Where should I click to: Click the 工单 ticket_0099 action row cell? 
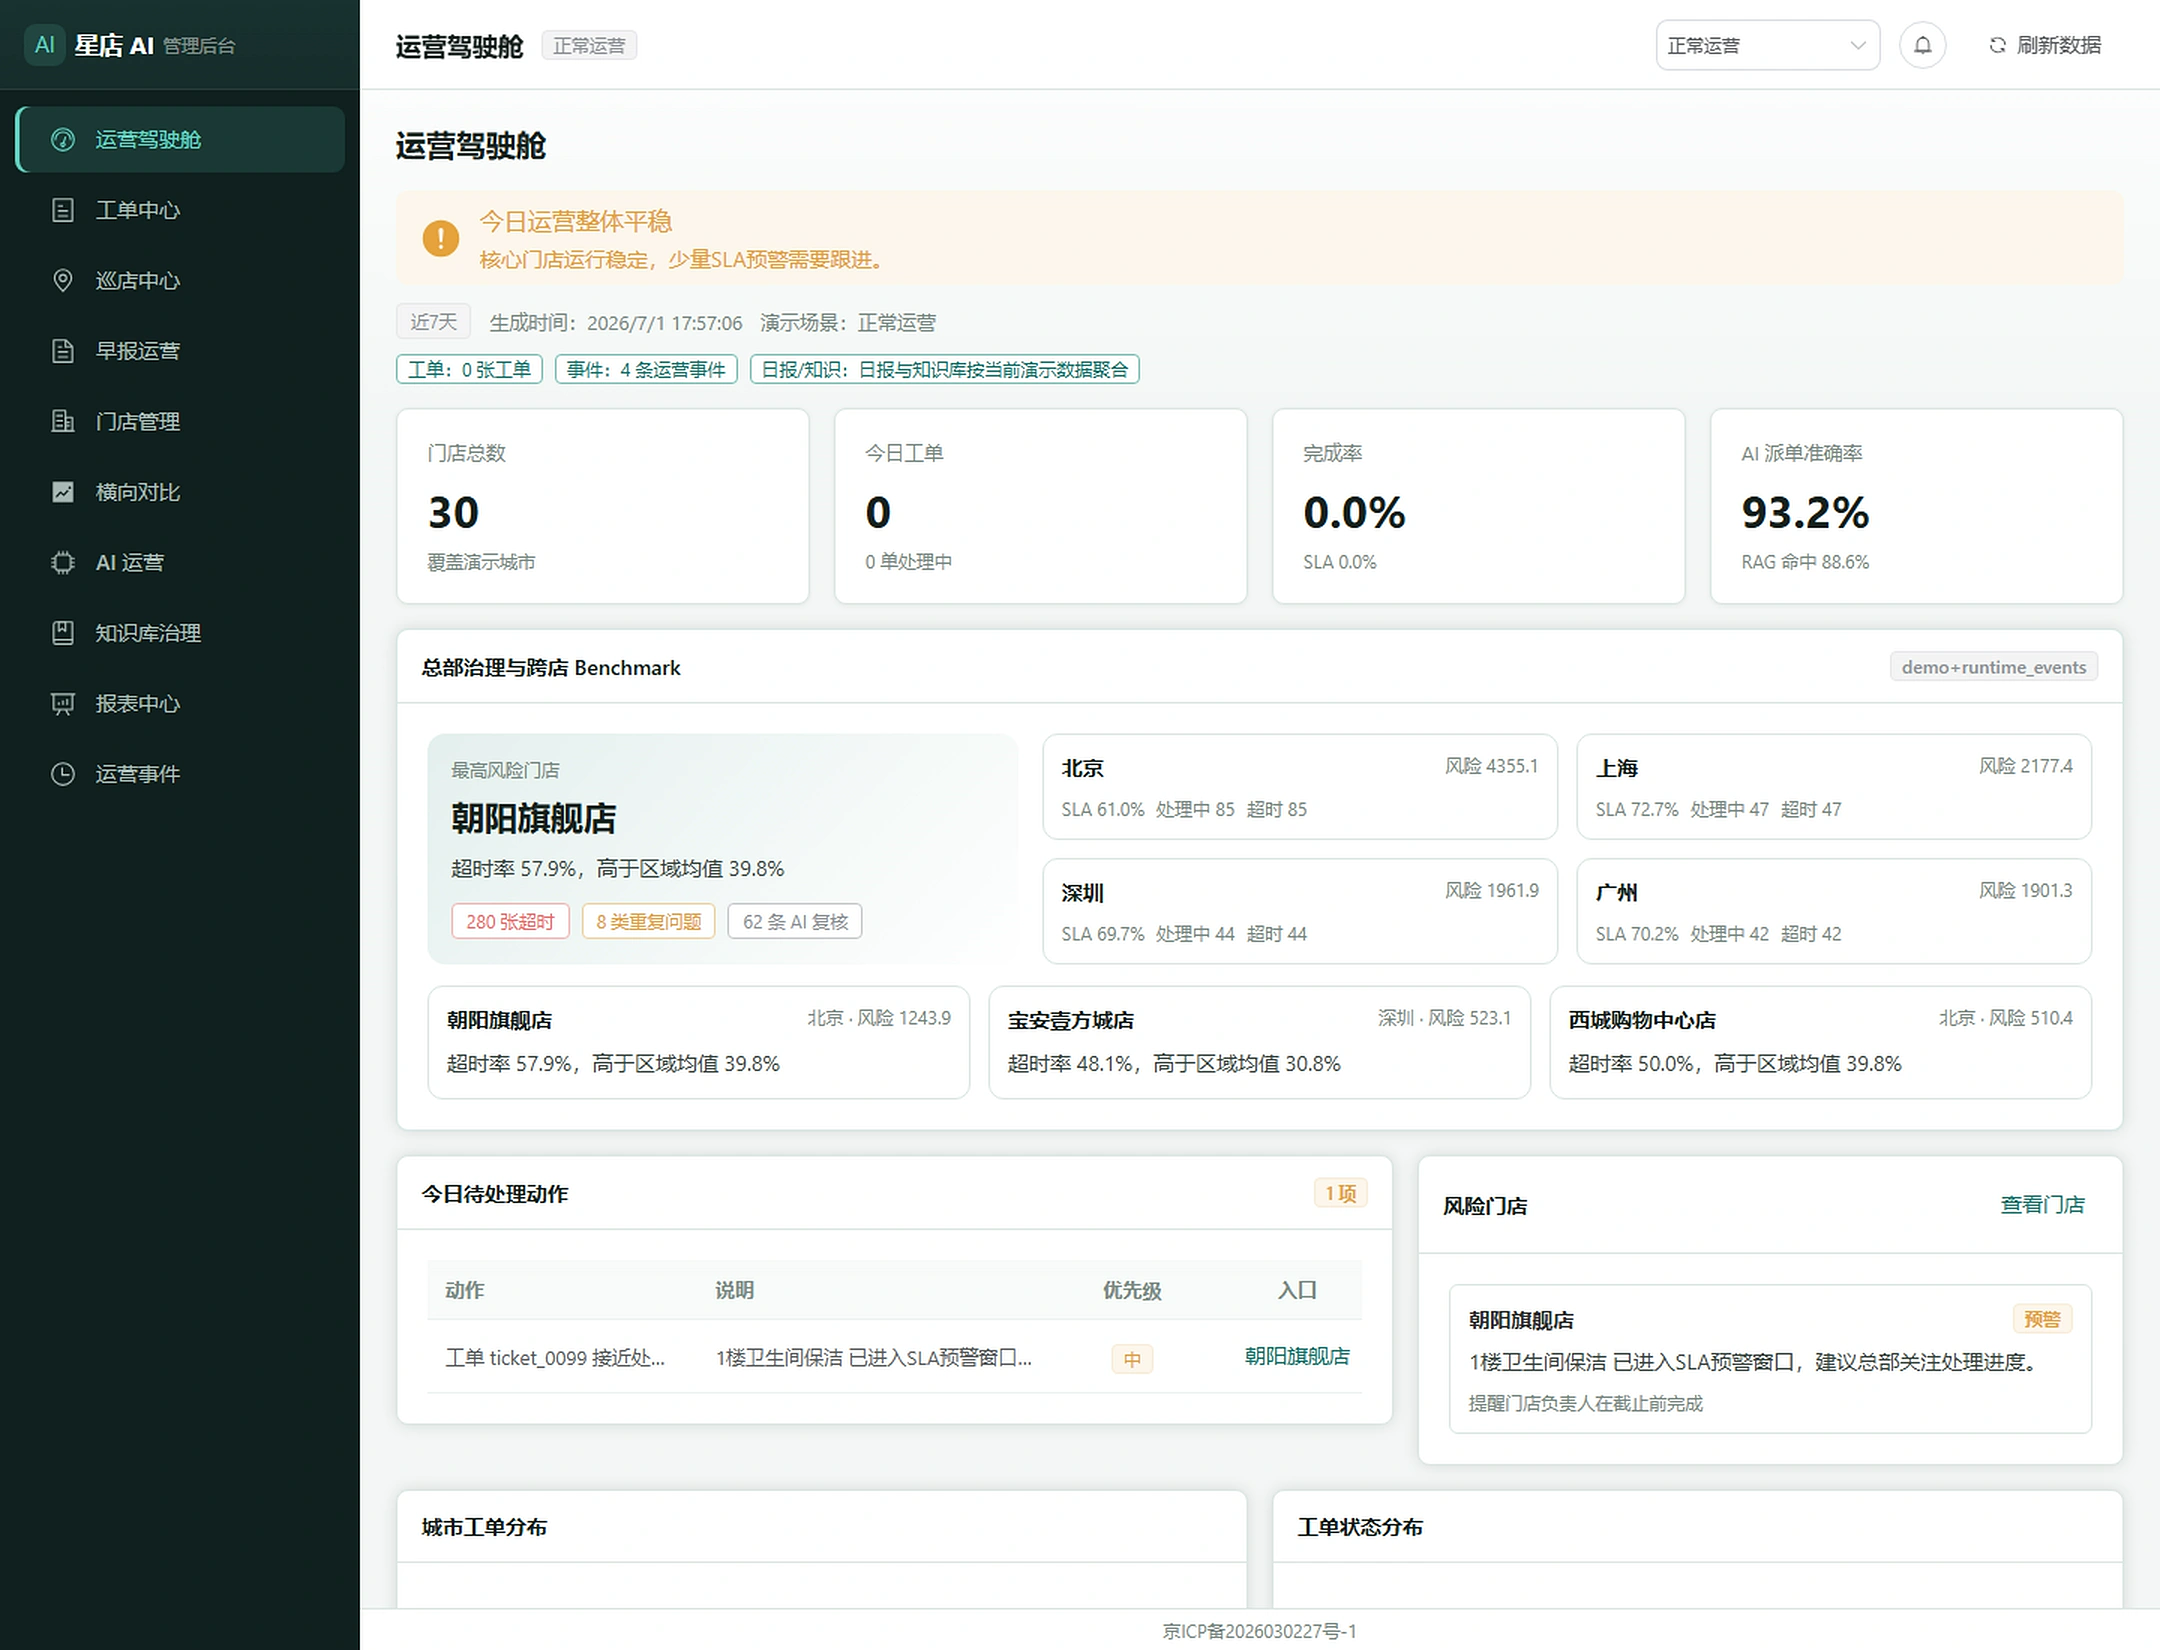tap(555, 1357)
